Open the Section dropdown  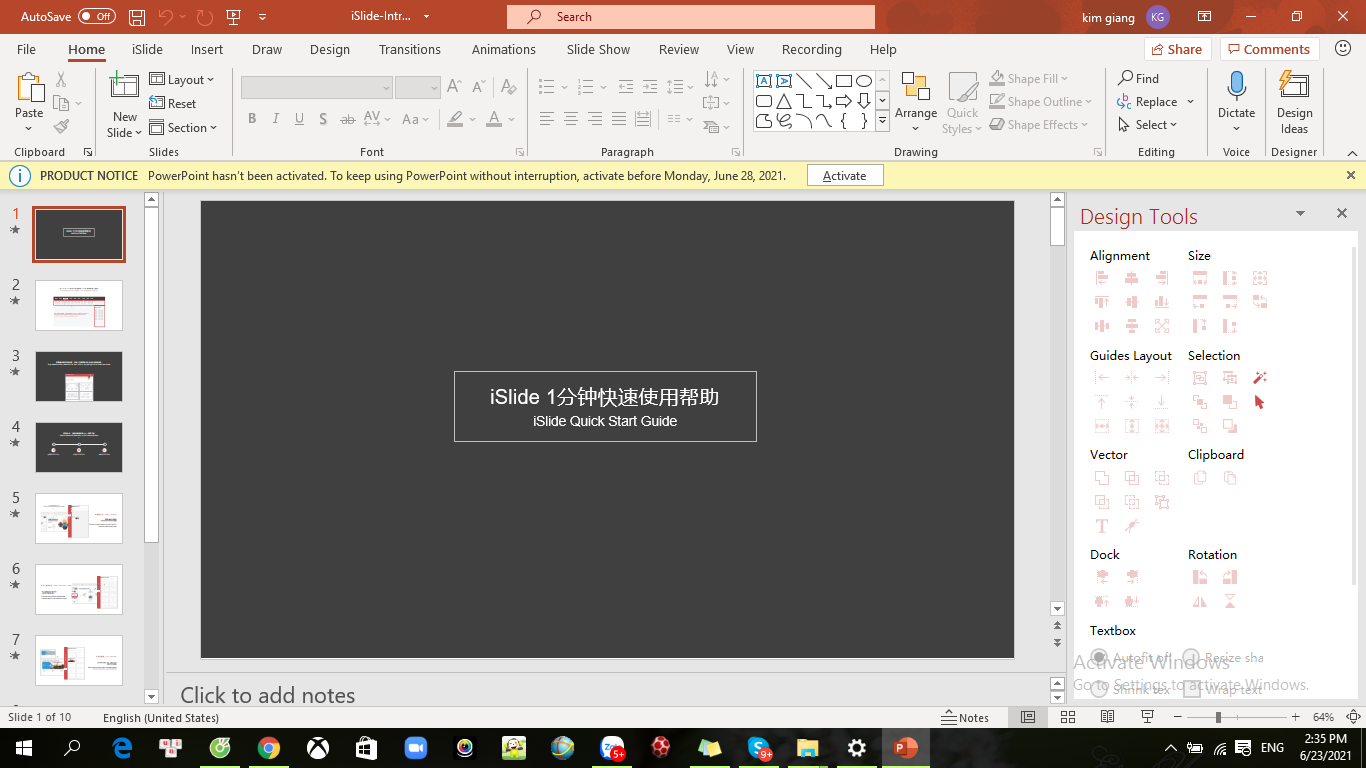183,128
